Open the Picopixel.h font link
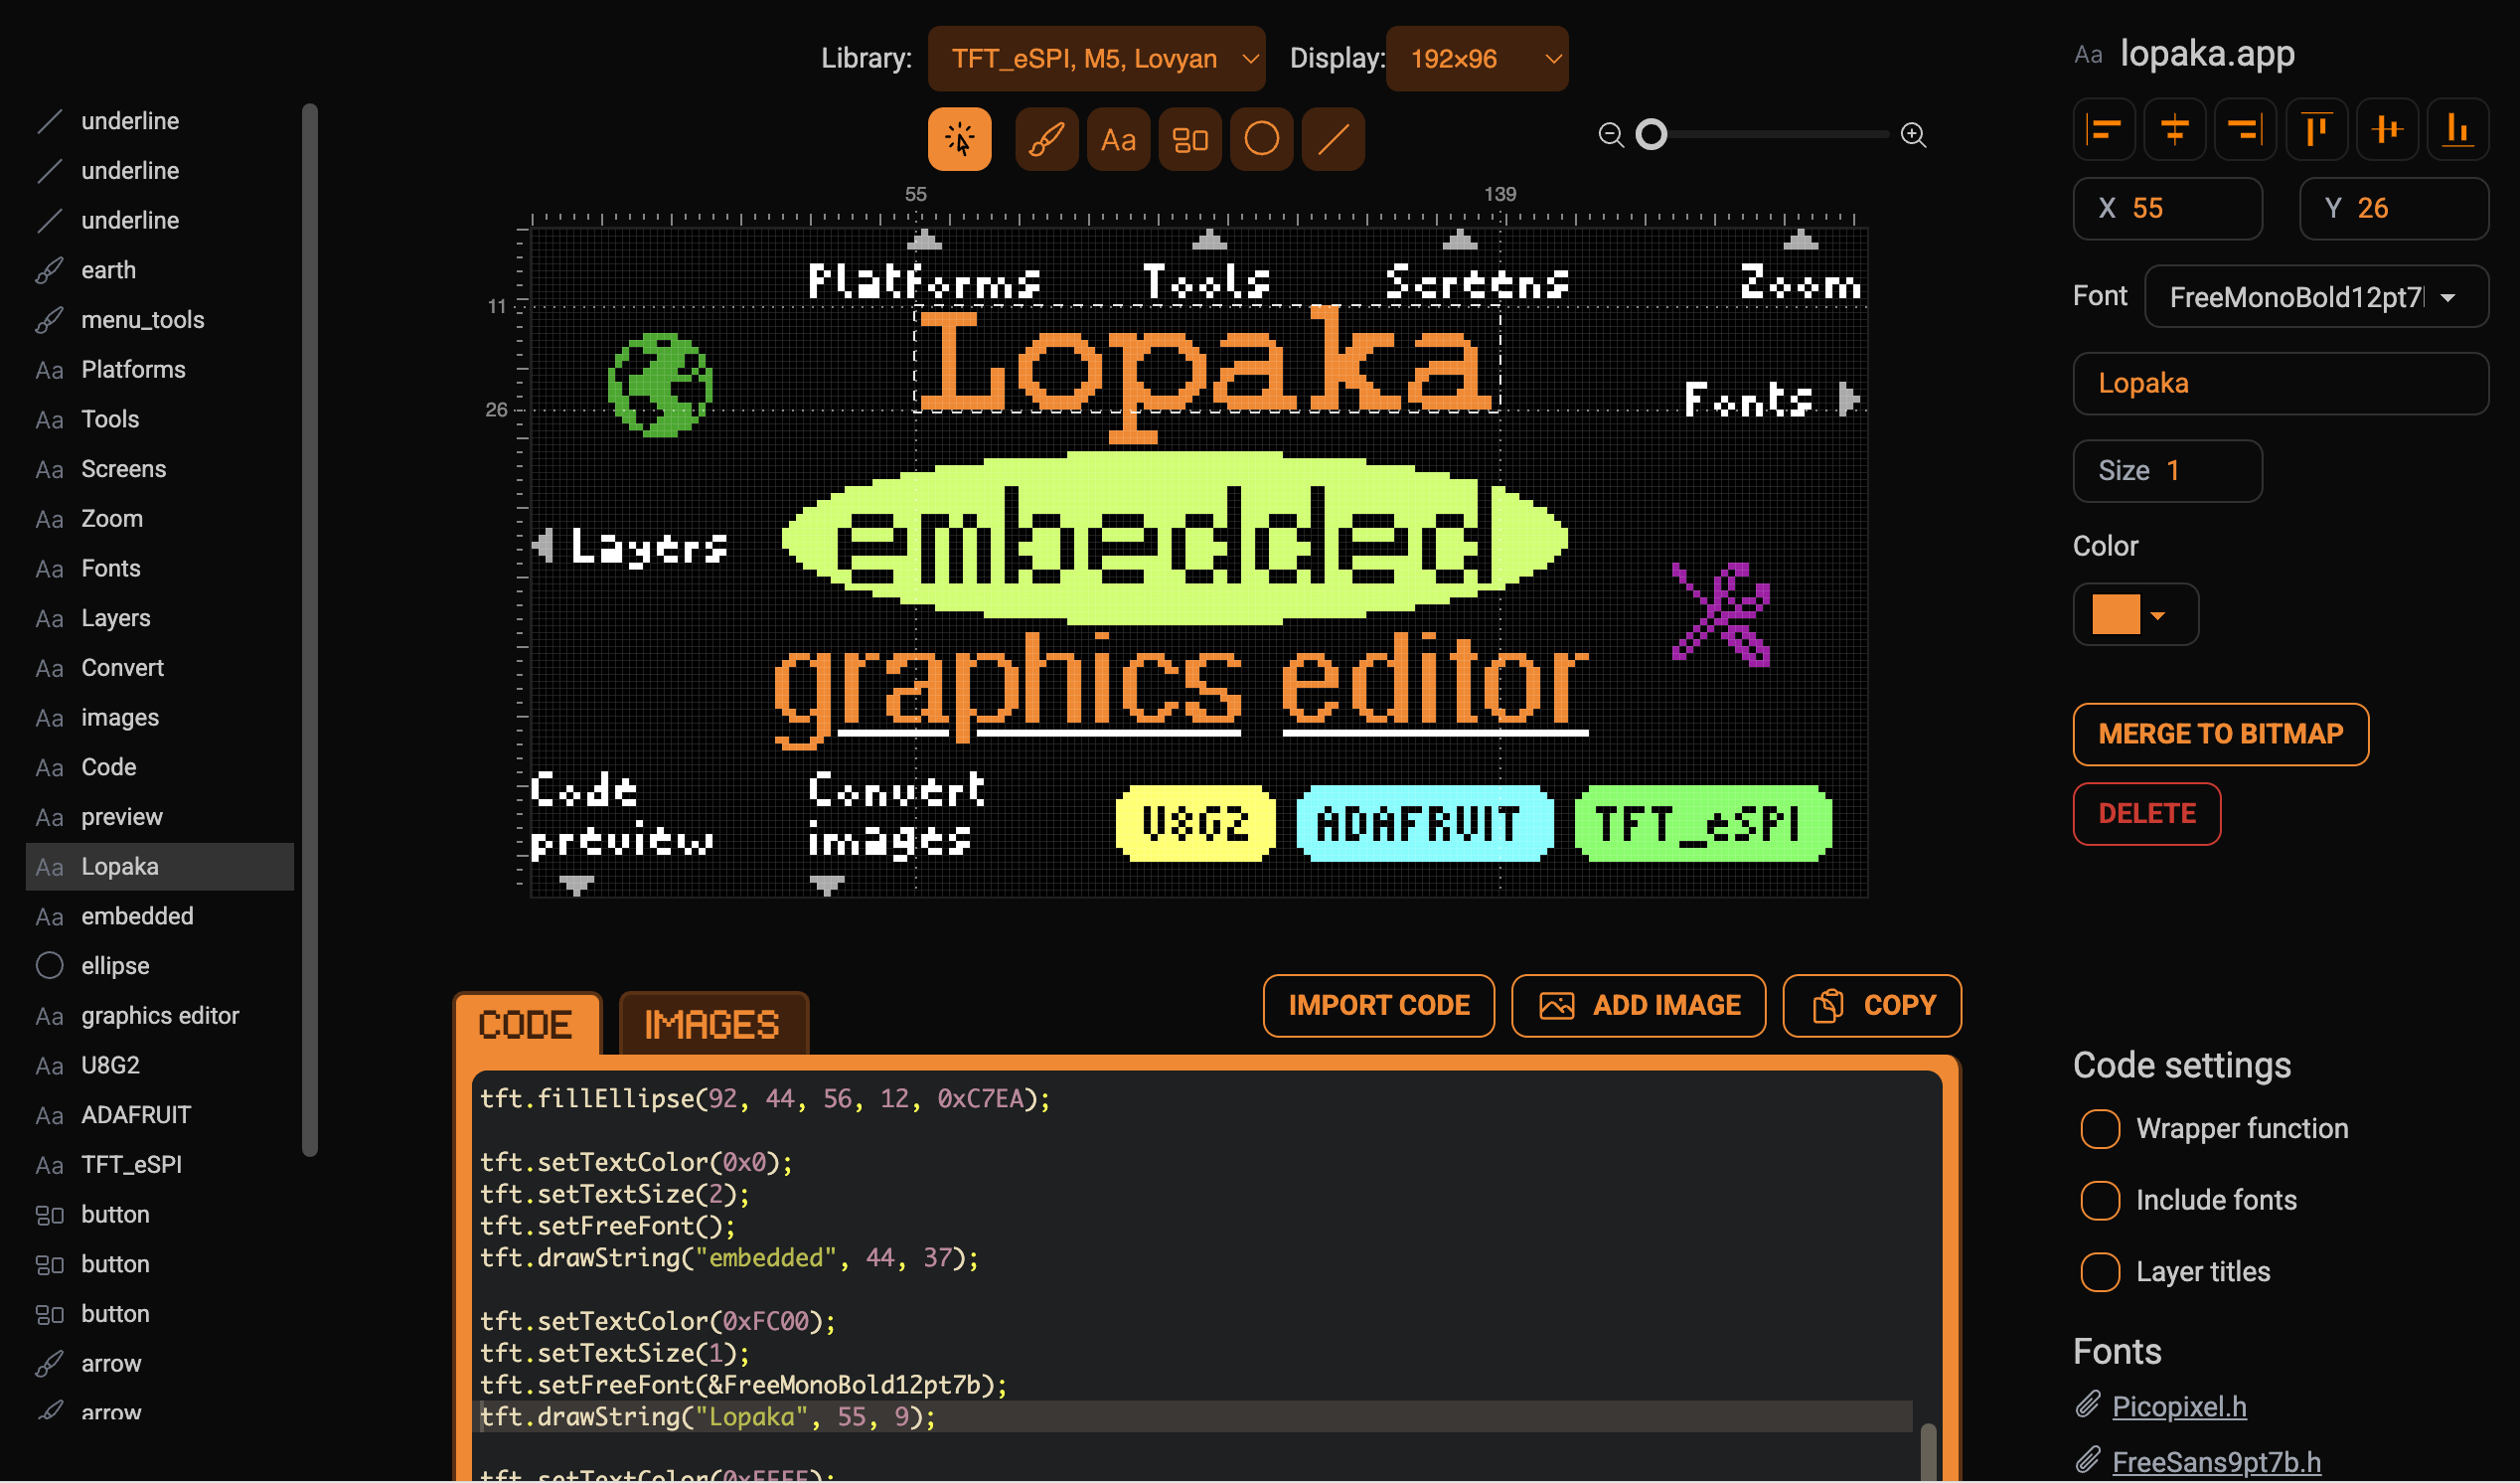 pyautogui.click(x=2179, y=1407)
